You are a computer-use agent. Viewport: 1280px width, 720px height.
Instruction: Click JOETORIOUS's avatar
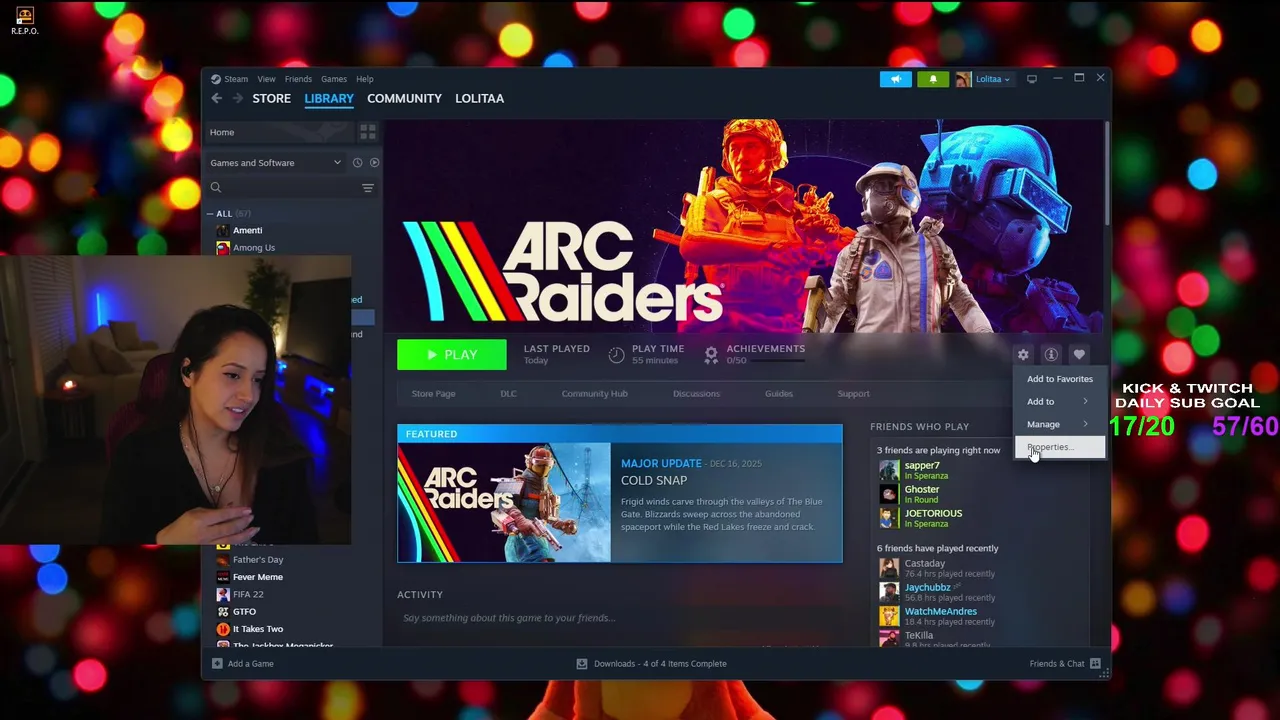coord(889,518)
